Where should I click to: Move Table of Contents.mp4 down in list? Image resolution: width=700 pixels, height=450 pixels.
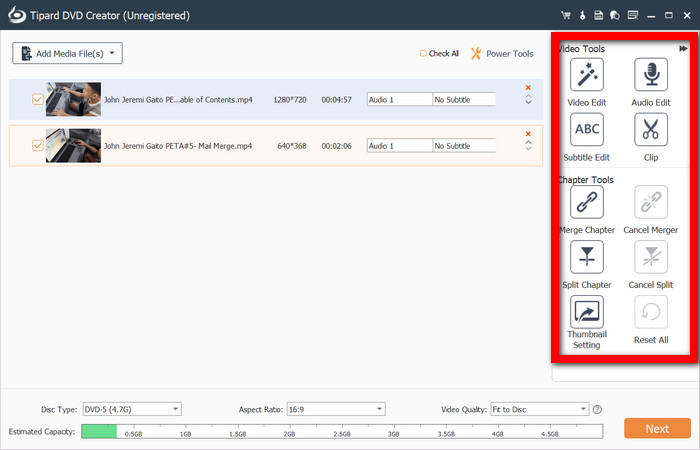(x=528, y=103)
